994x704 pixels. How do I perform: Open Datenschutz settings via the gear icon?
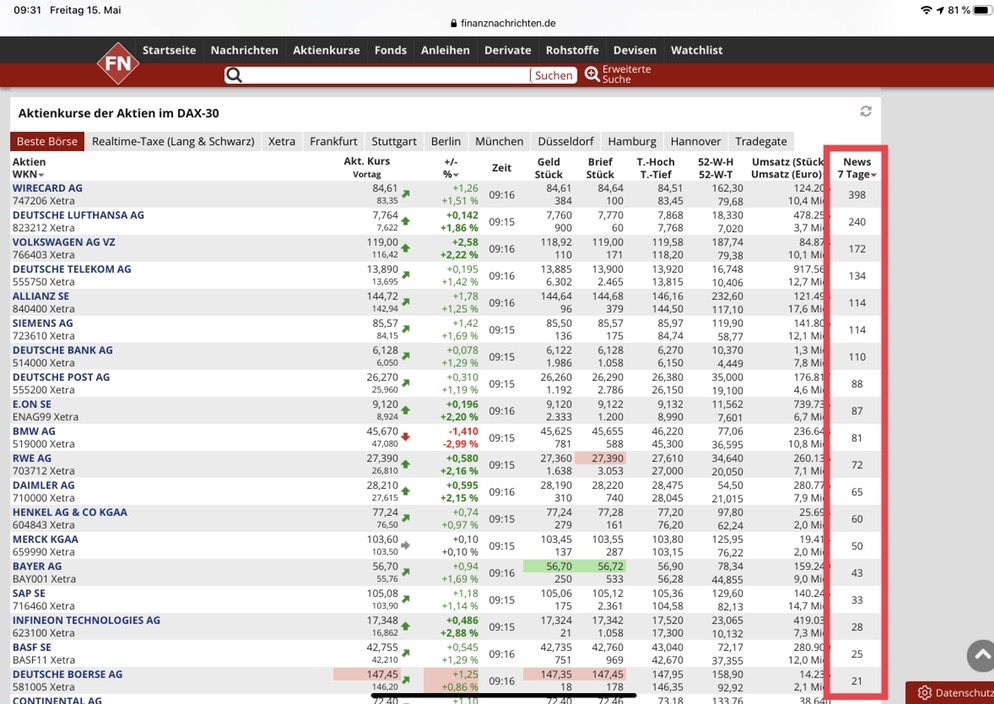point(923,692)
